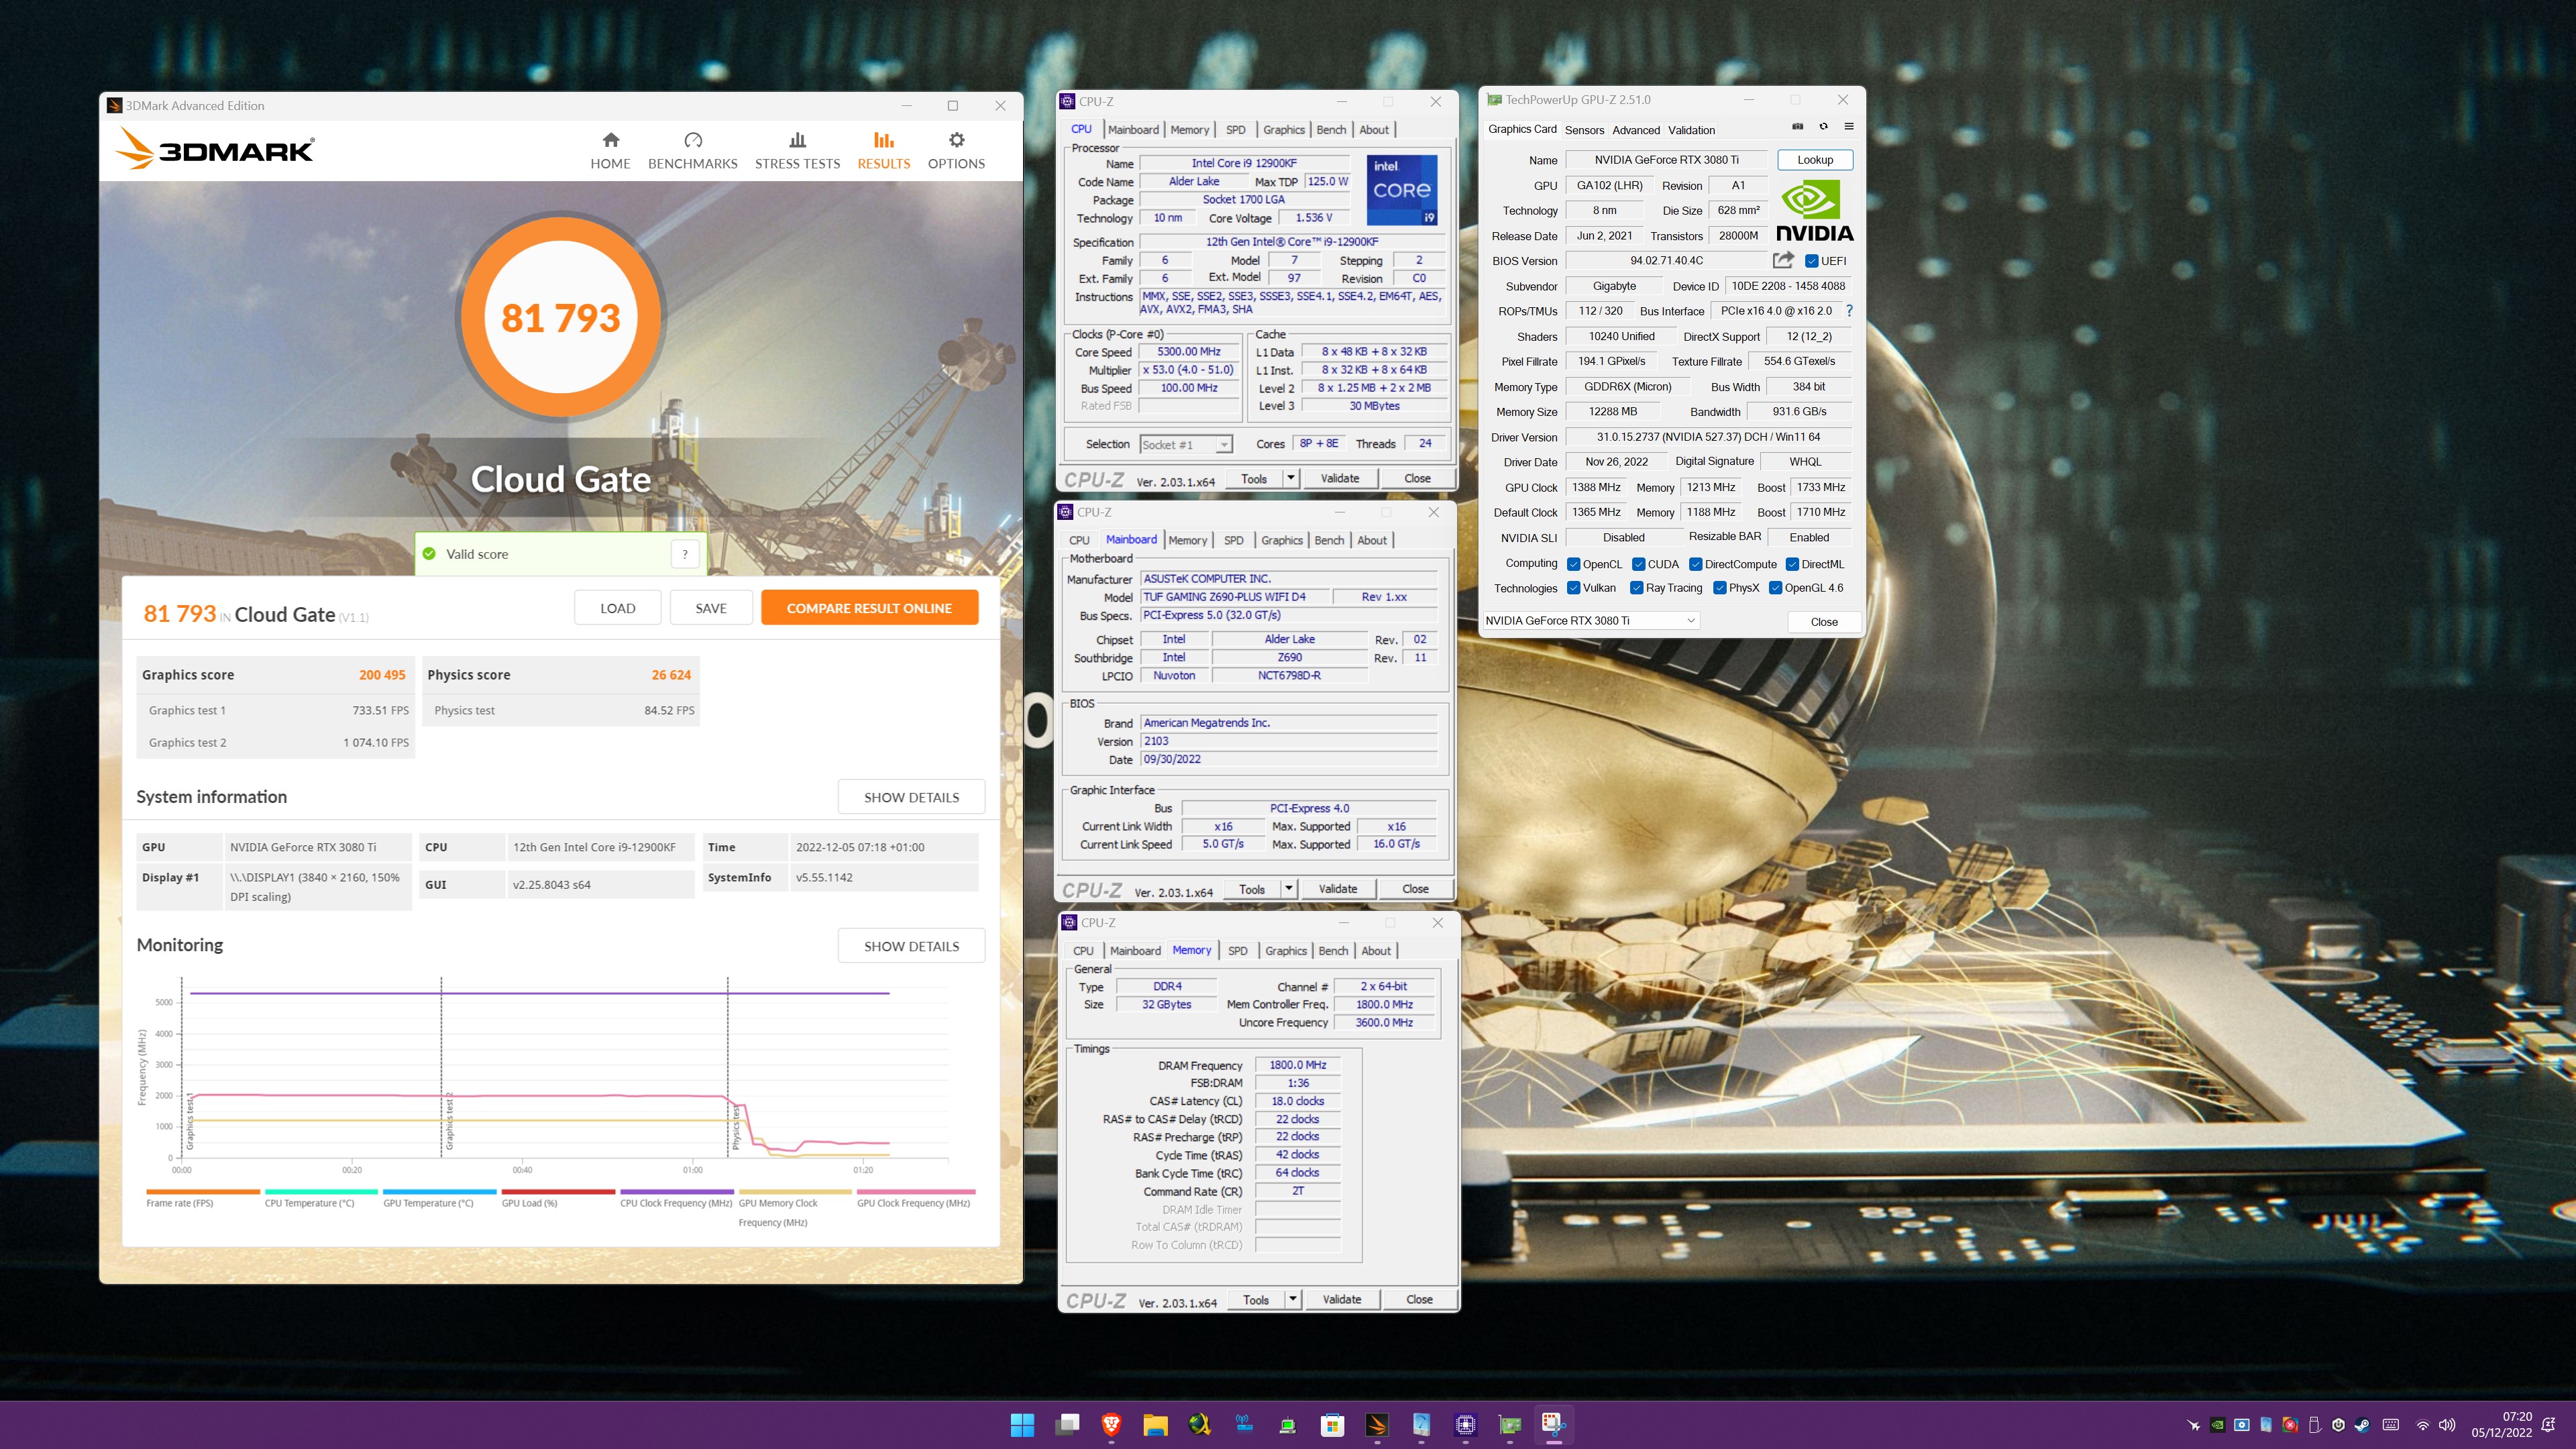Toggle the UEFI checkbox in GPU-Z
The image size is (2576, 1449).
pyautogui.click(x=1811, y=261)
